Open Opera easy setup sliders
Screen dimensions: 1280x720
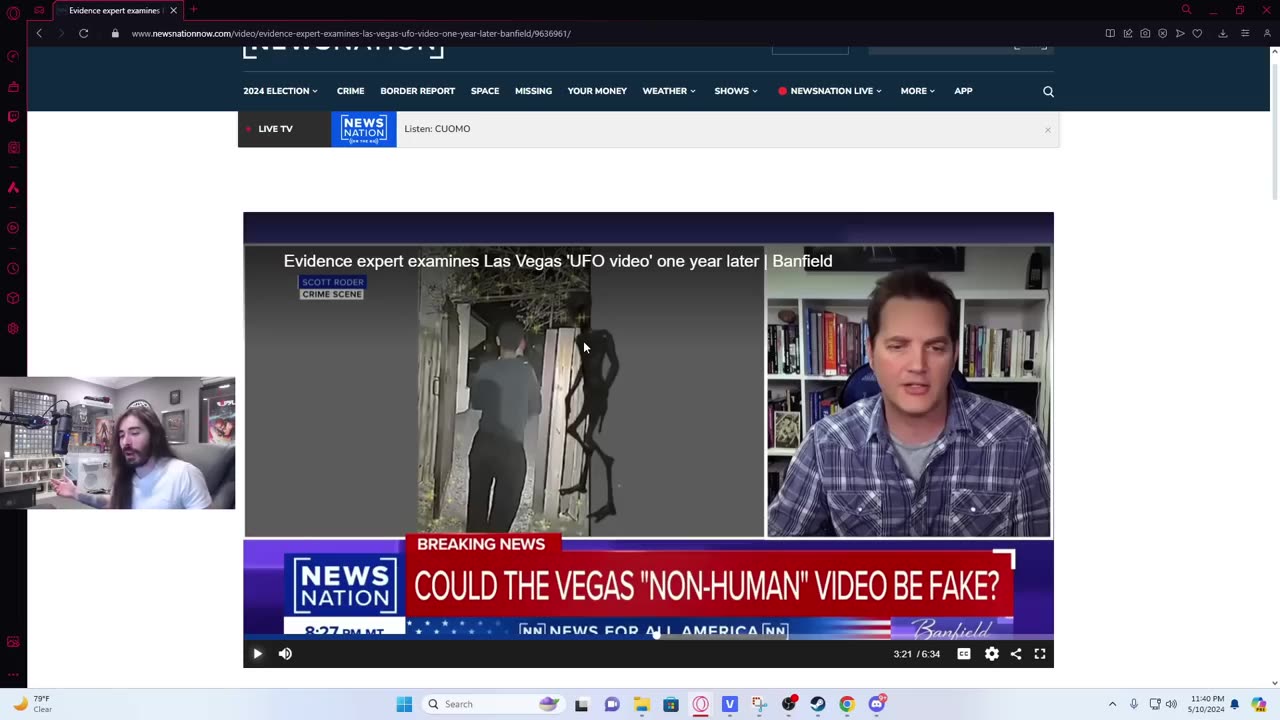click(1245, 33)
